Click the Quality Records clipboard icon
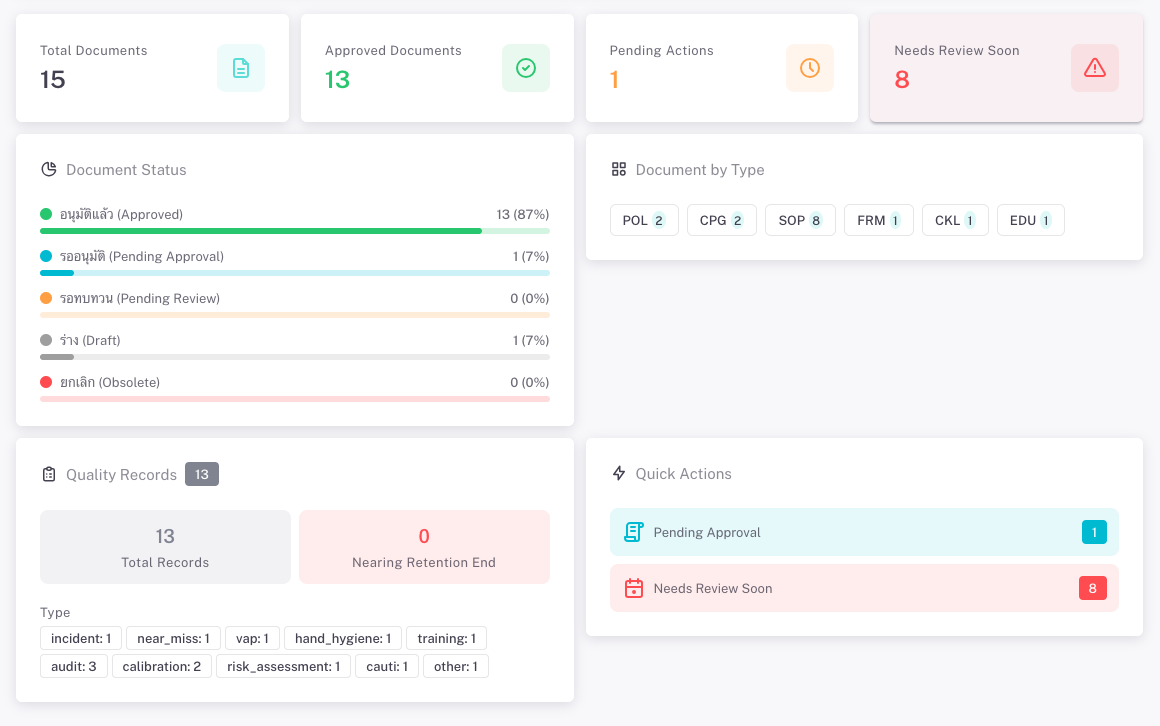1160x726 pixels. [x=49, y=475]
